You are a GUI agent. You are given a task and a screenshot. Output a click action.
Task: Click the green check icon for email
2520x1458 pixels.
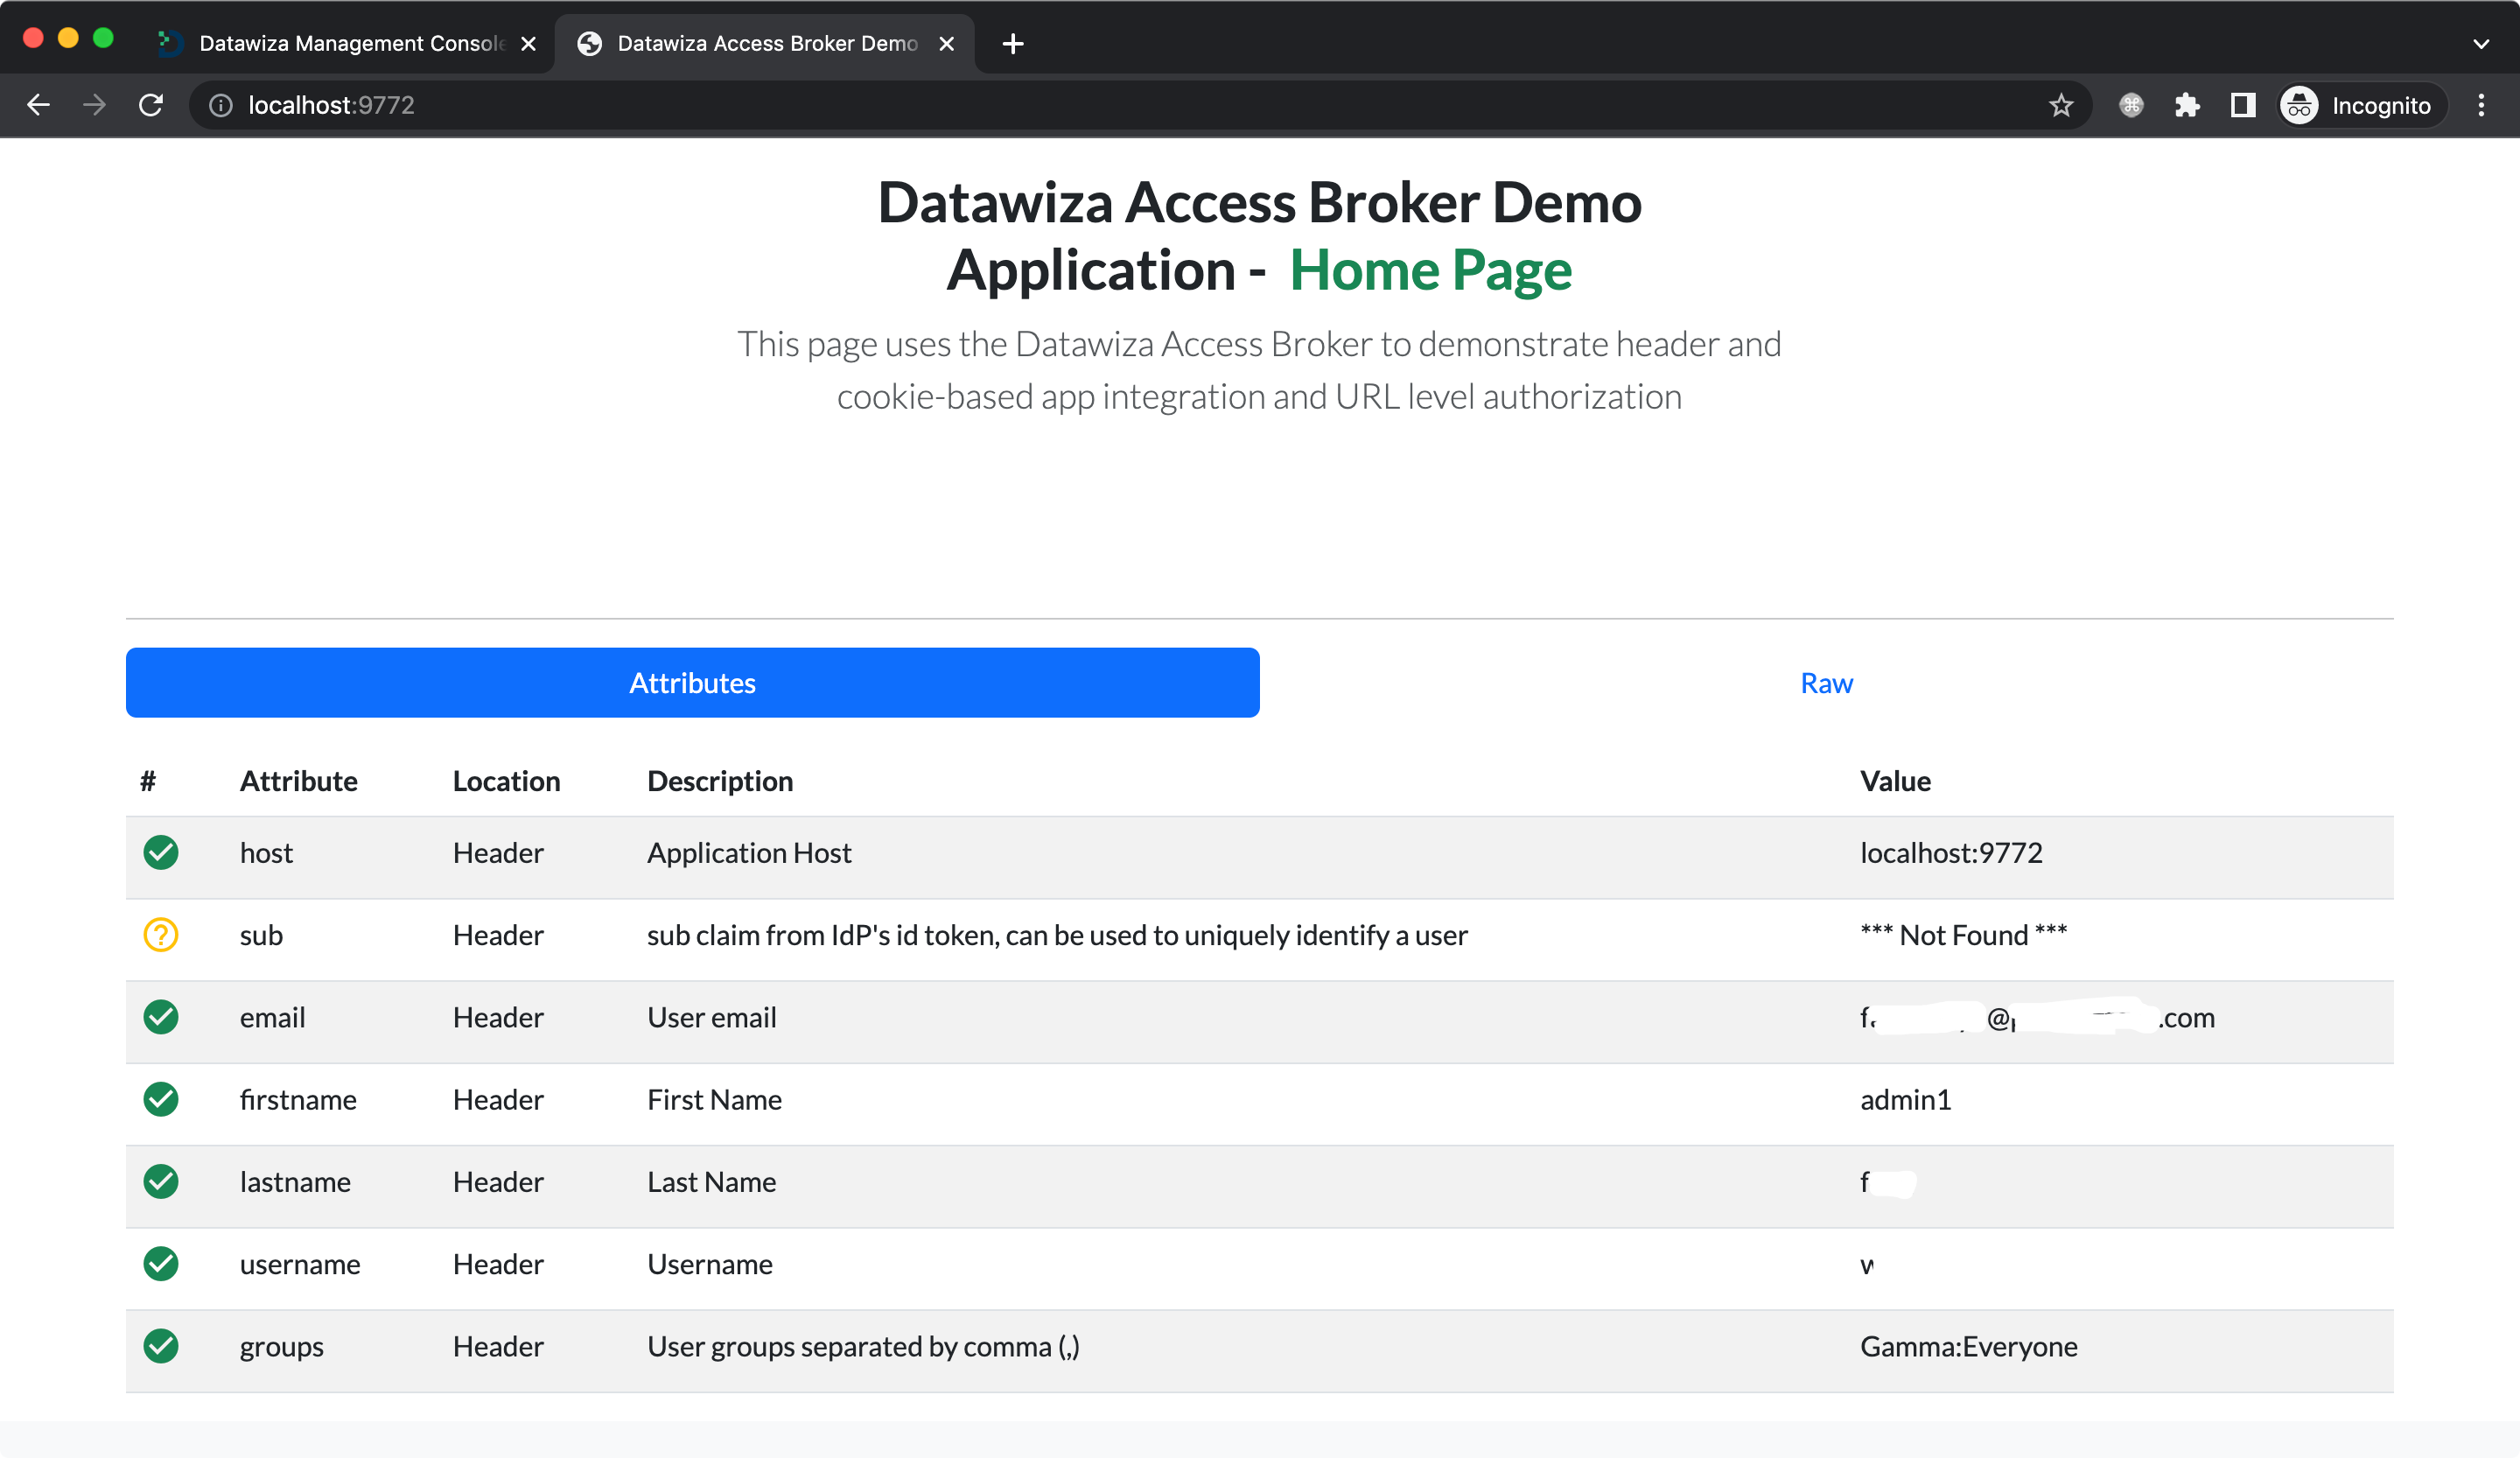pos(161,1017)
